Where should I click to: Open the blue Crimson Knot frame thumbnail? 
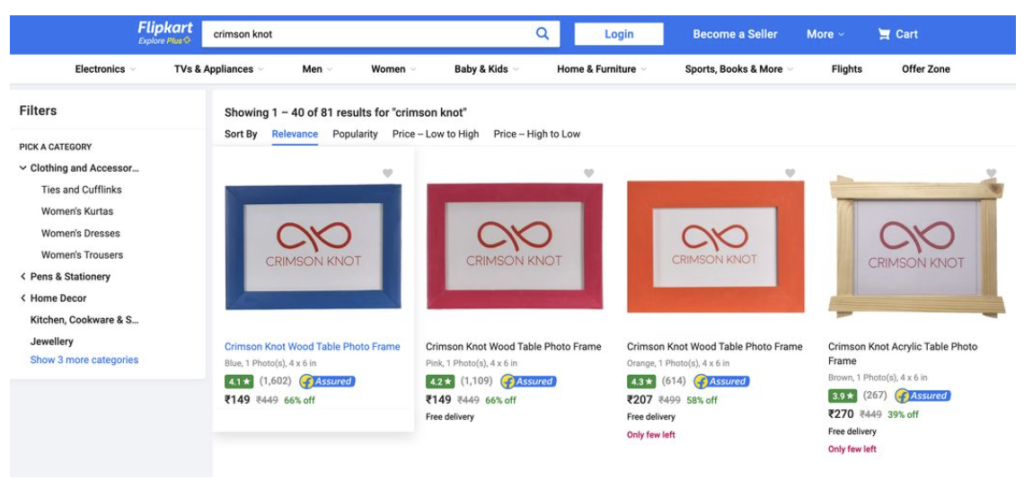click(313, 249)
